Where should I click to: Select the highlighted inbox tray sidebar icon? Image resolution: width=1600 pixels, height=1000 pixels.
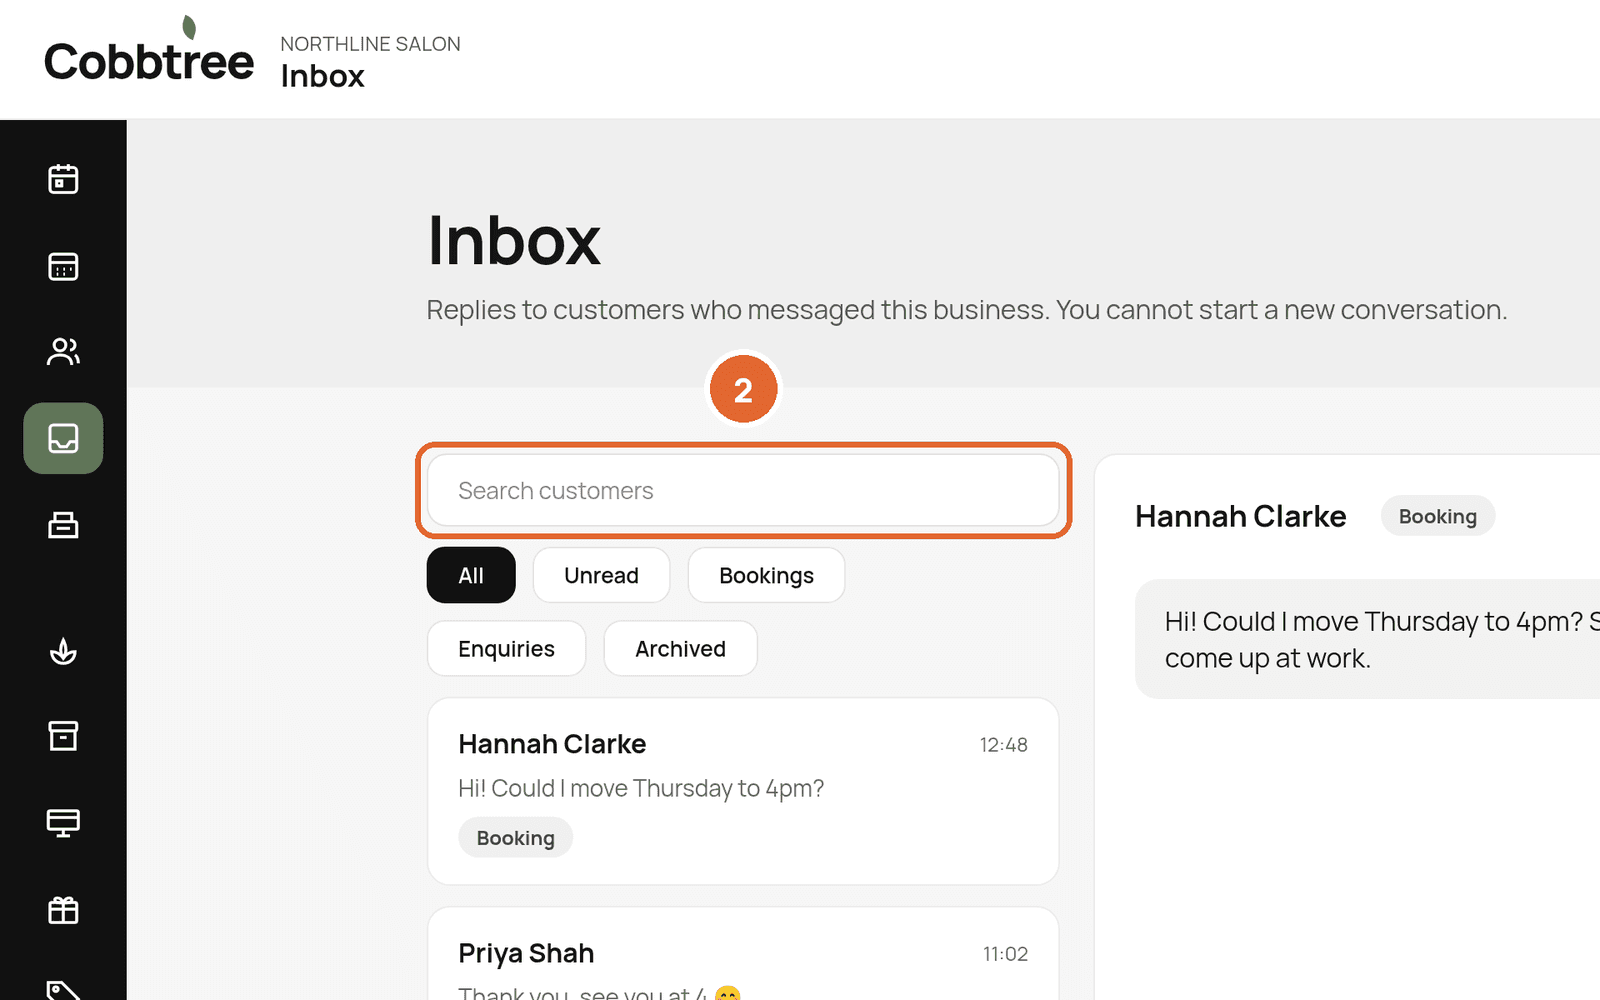pyautogui.click(x=63, y=438)
